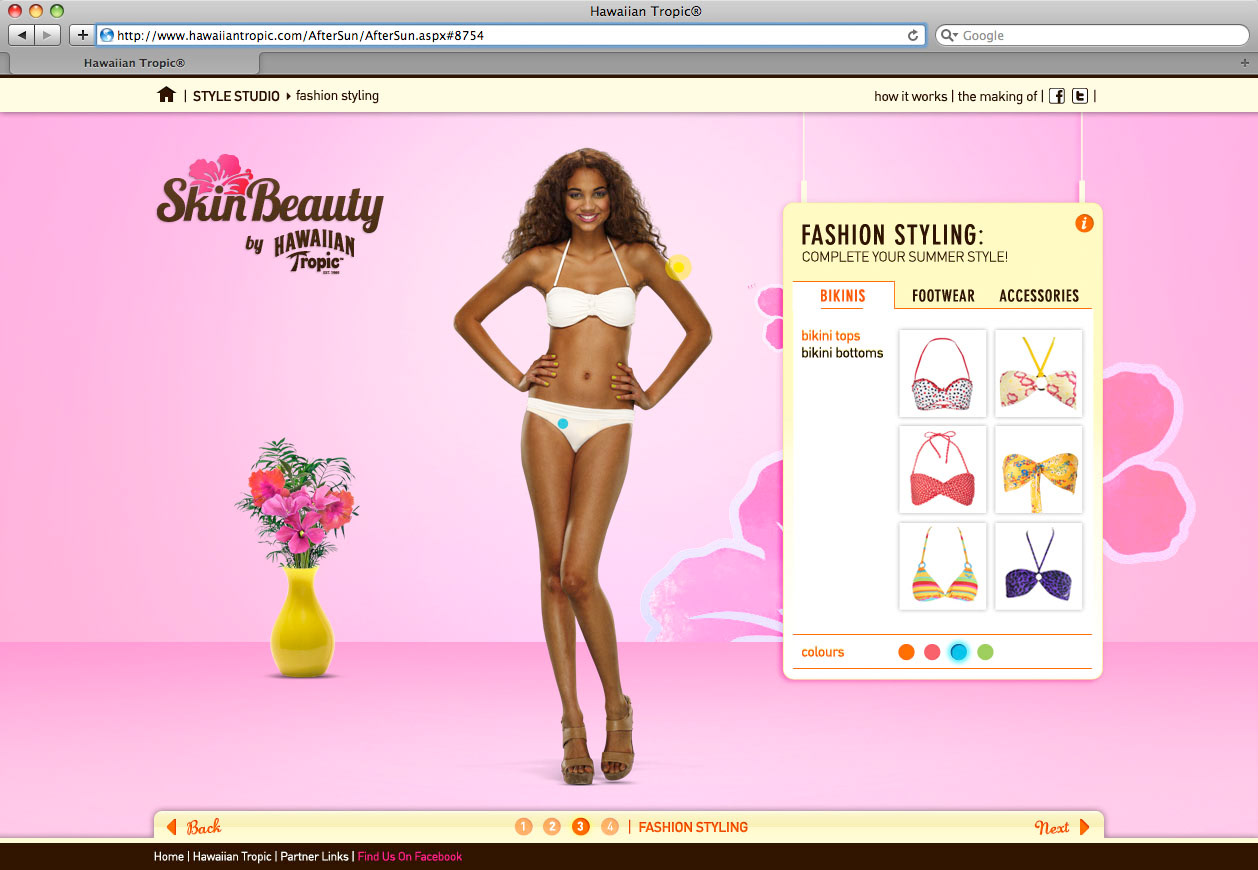Click the Skin Beauty logo

[270, 214]
